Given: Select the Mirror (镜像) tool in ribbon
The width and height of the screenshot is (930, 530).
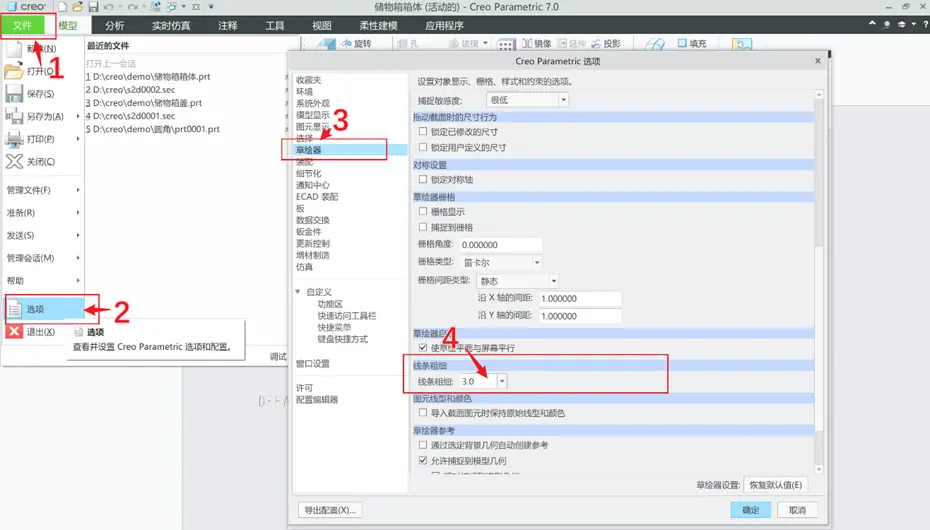Looking at the screenshot, I should 537,43.
